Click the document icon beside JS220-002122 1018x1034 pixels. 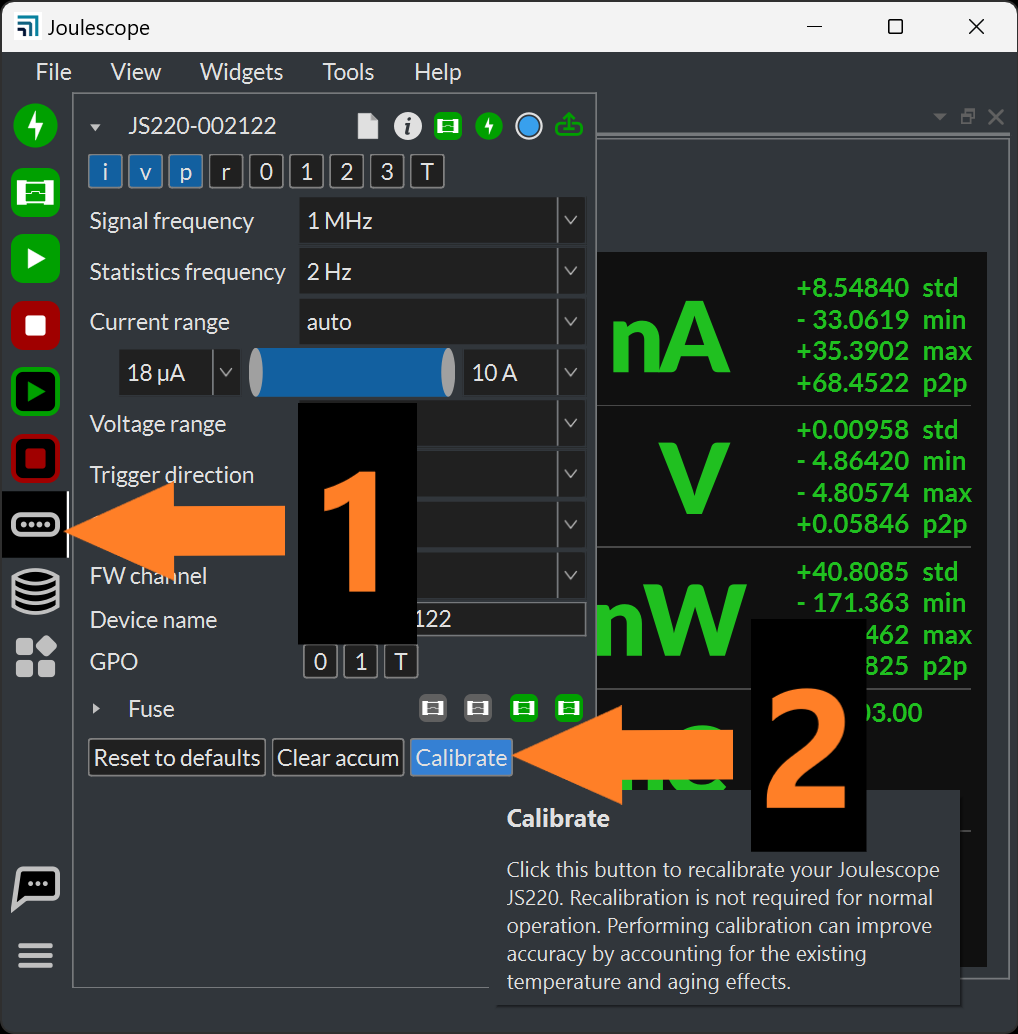[368, 126]
